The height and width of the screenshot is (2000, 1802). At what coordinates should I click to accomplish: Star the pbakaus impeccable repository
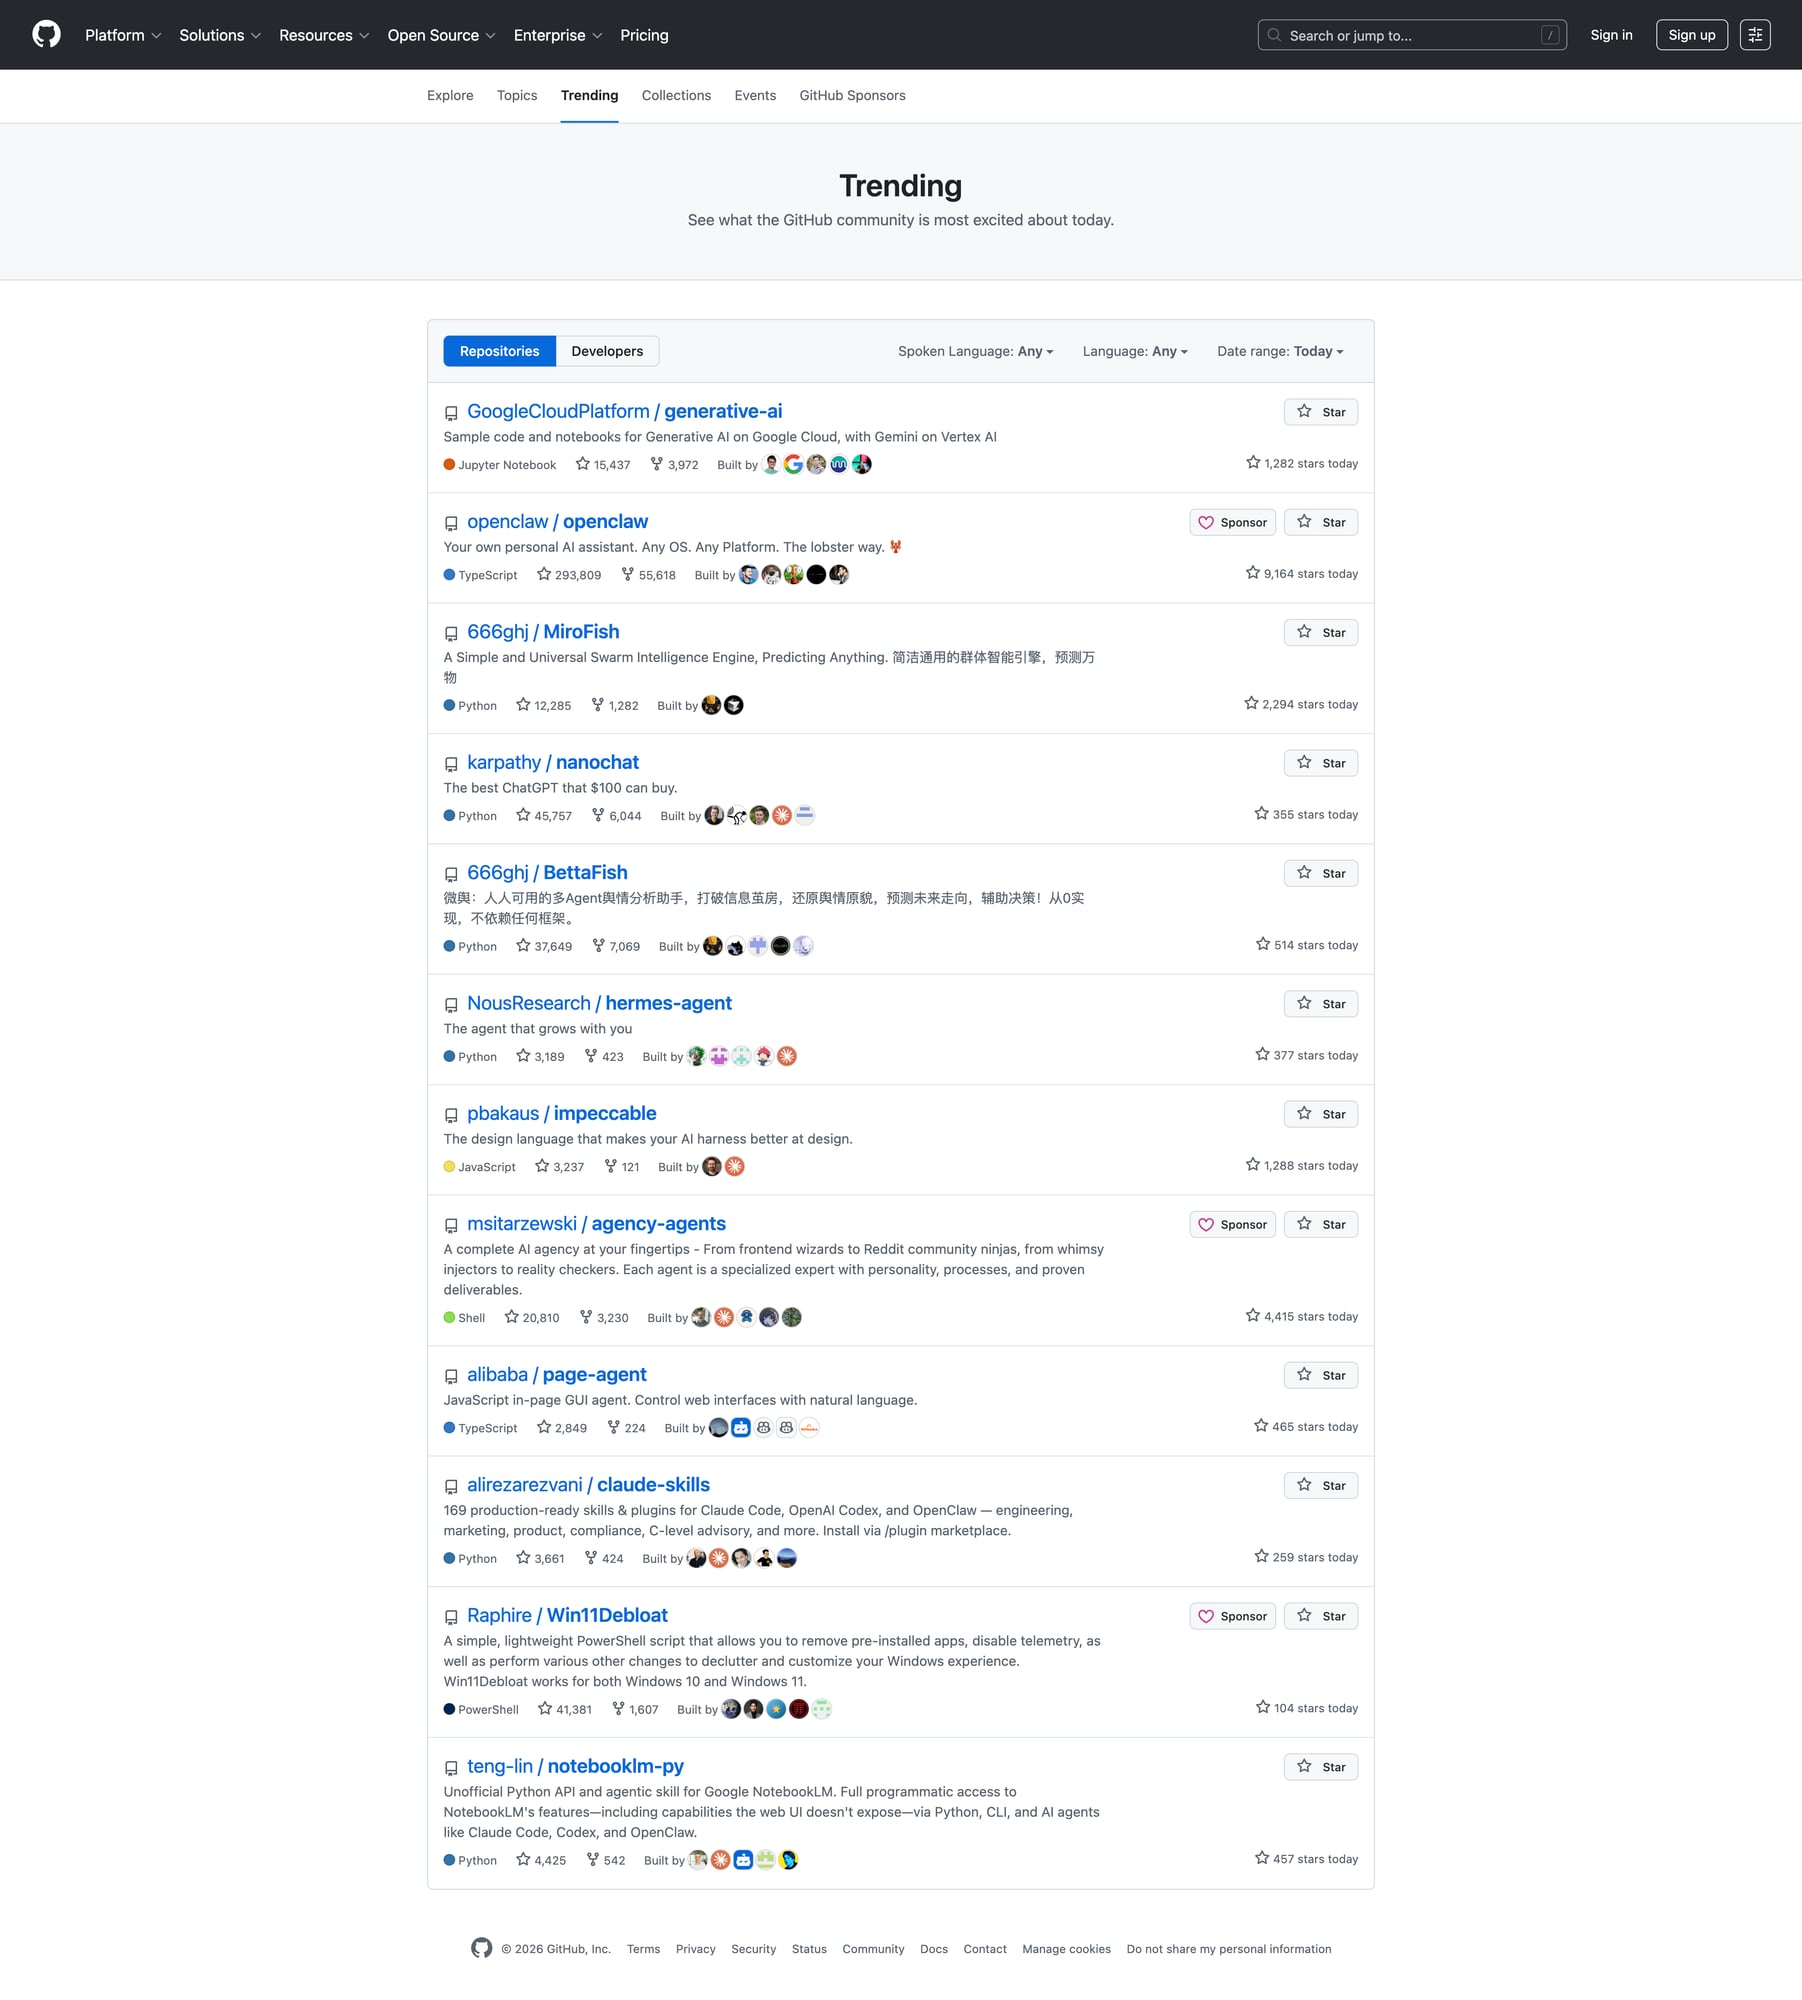tap(1320, 1114)
